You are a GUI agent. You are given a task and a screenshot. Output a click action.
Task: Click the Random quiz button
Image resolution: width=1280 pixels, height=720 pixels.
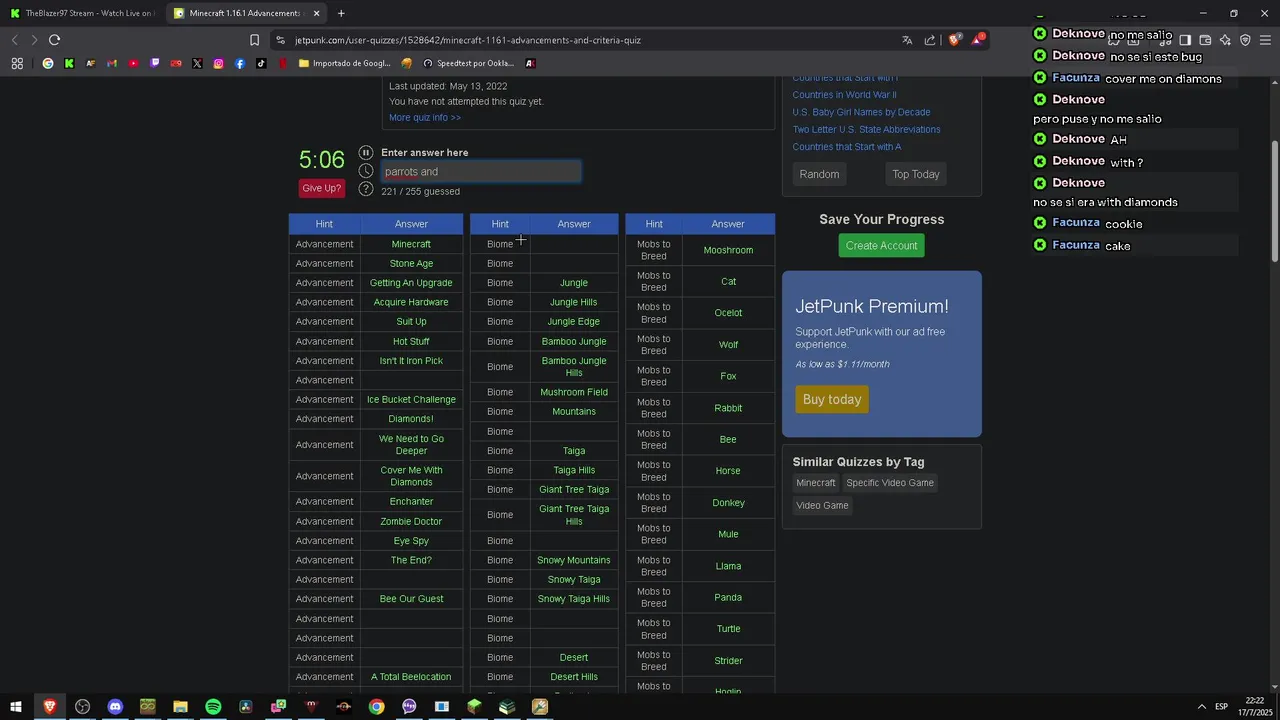click(x=819, y=174)
